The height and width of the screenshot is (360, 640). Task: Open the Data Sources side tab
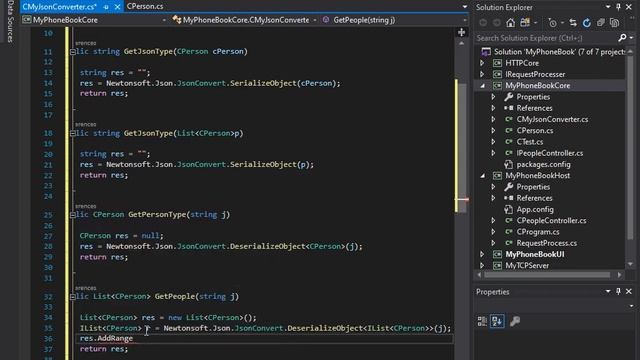10,21
